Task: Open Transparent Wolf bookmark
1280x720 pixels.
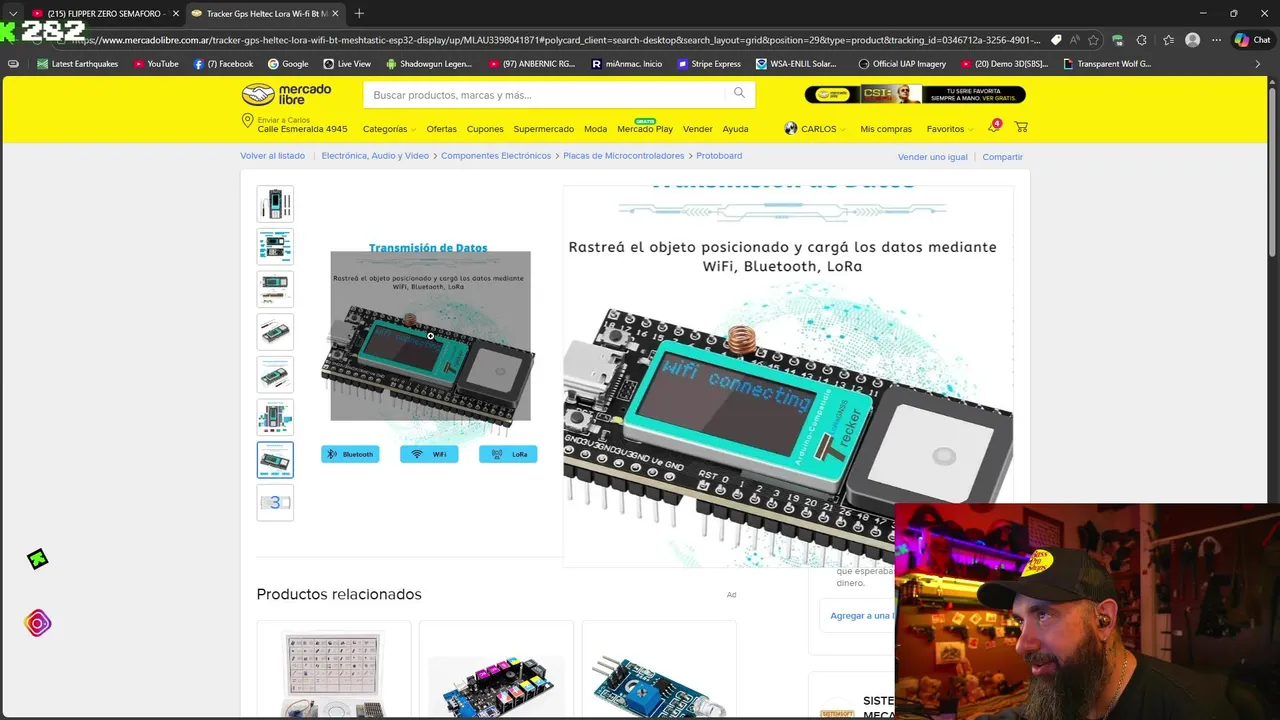Action: [x=1107, y=64]
